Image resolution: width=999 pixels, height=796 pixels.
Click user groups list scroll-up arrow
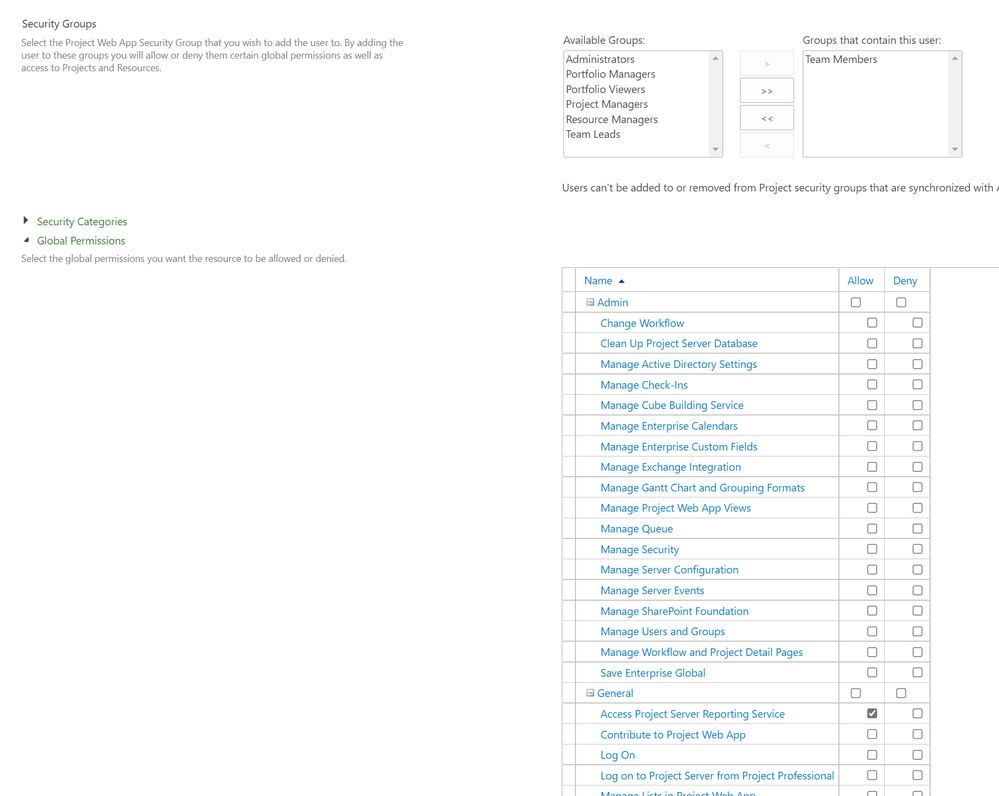[954, 58]
